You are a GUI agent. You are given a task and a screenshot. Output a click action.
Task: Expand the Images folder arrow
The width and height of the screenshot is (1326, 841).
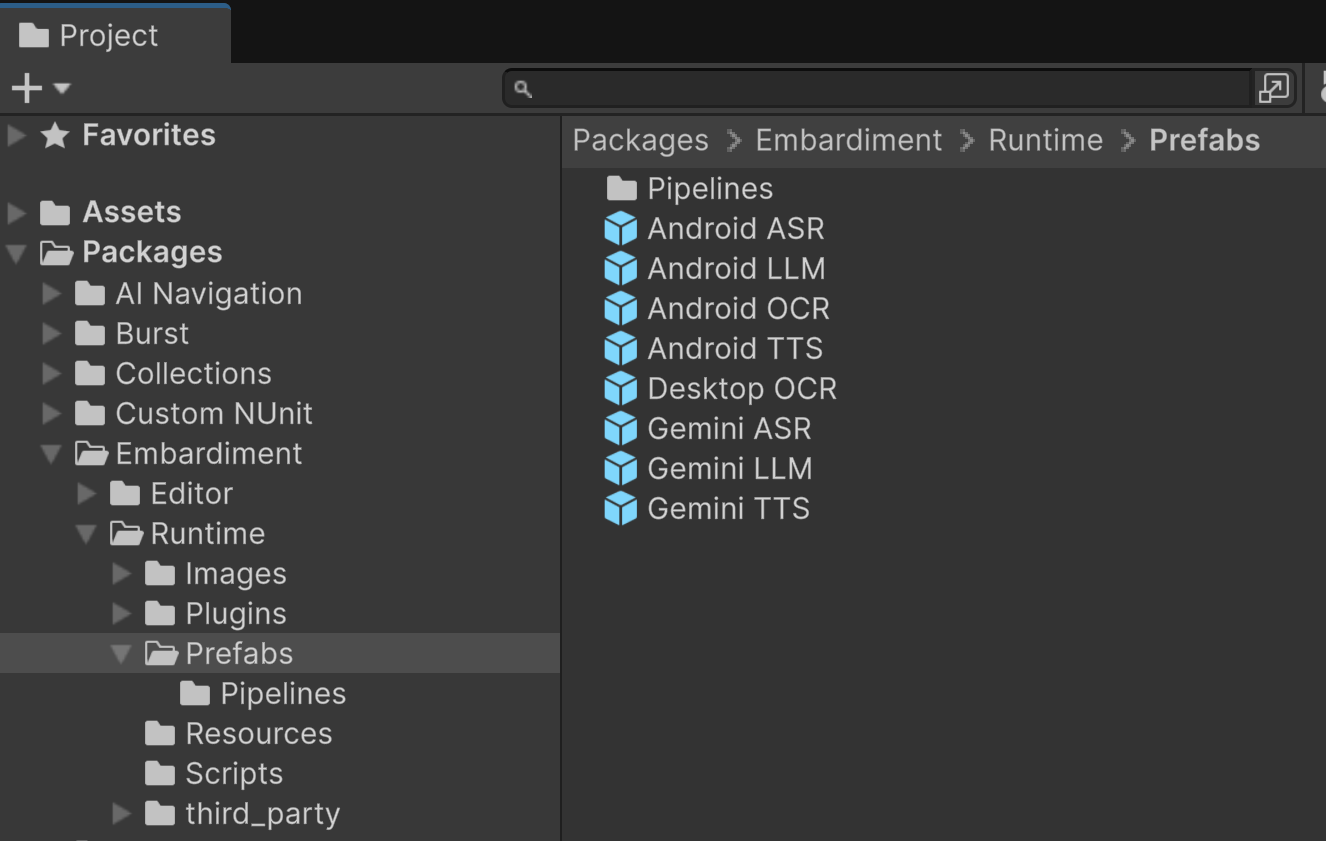(121, 574)
